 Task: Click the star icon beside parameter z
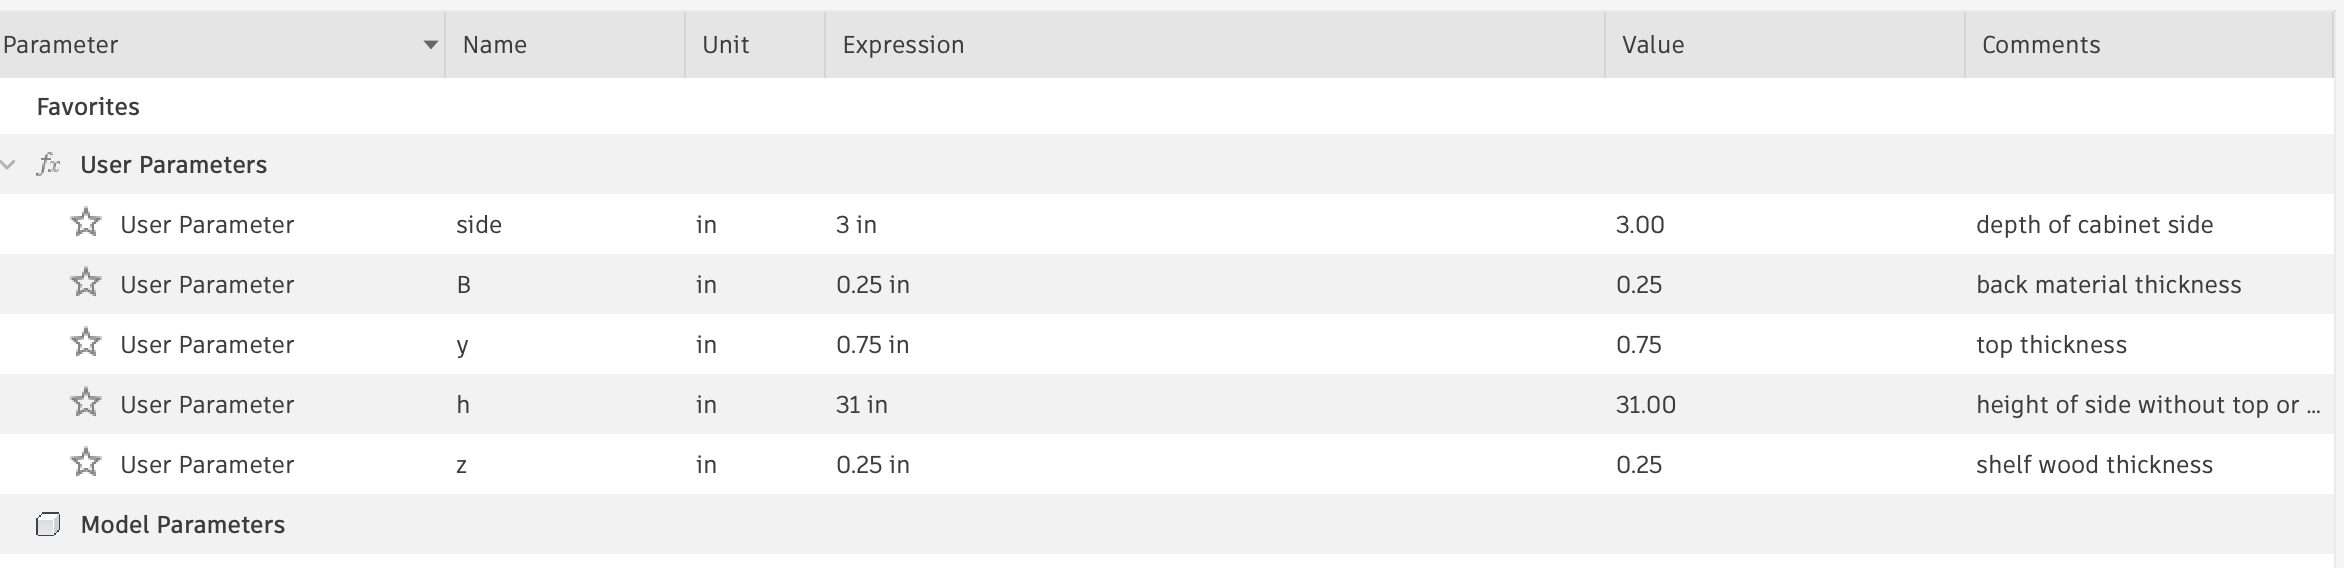click(x=86, y=463)
